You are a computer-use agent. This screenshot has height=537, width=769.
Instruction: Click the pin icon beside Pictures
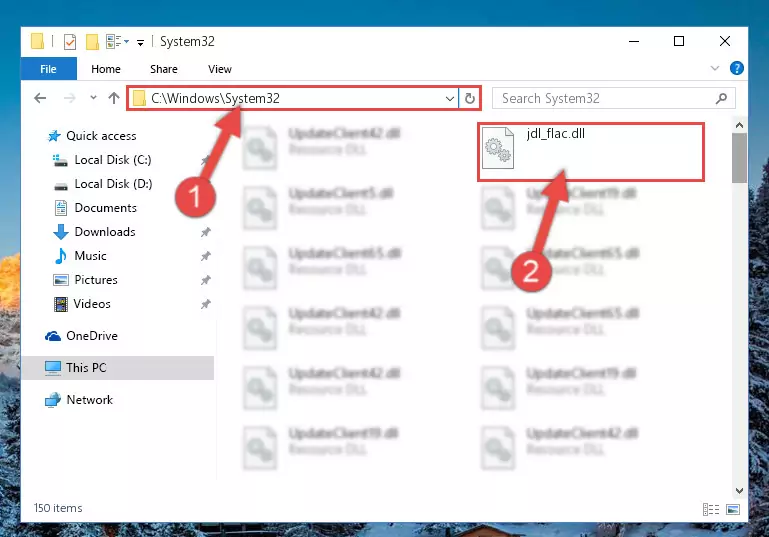pos(205,280)
